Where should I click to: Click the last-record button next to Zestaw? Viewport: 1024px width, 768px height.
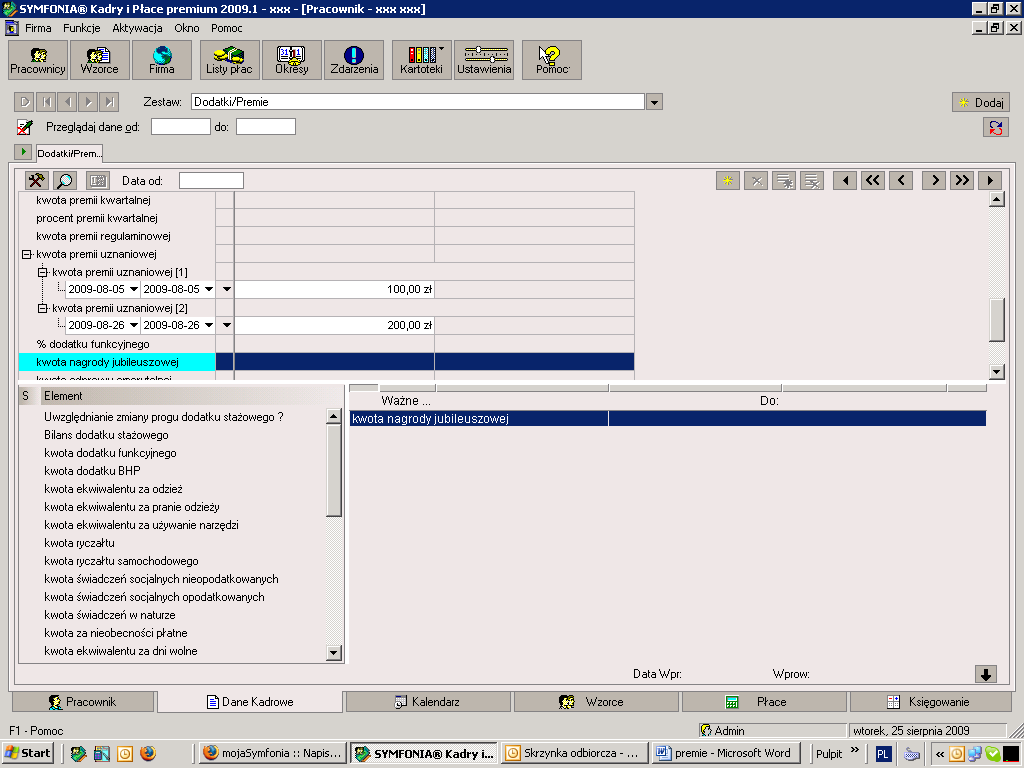click(110, 102)
